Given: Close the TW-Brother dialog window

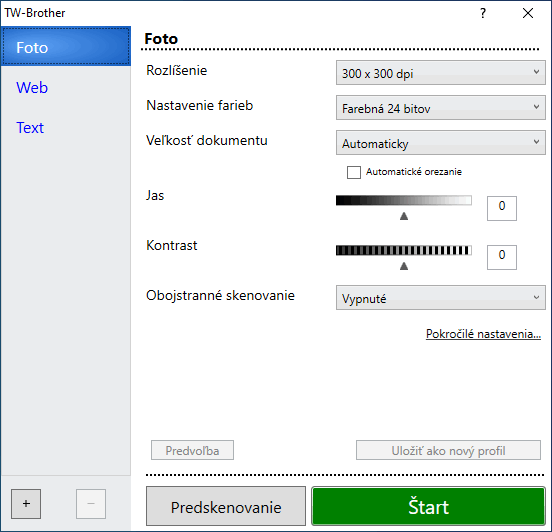Looking at the screenshot, I should 528,13.
